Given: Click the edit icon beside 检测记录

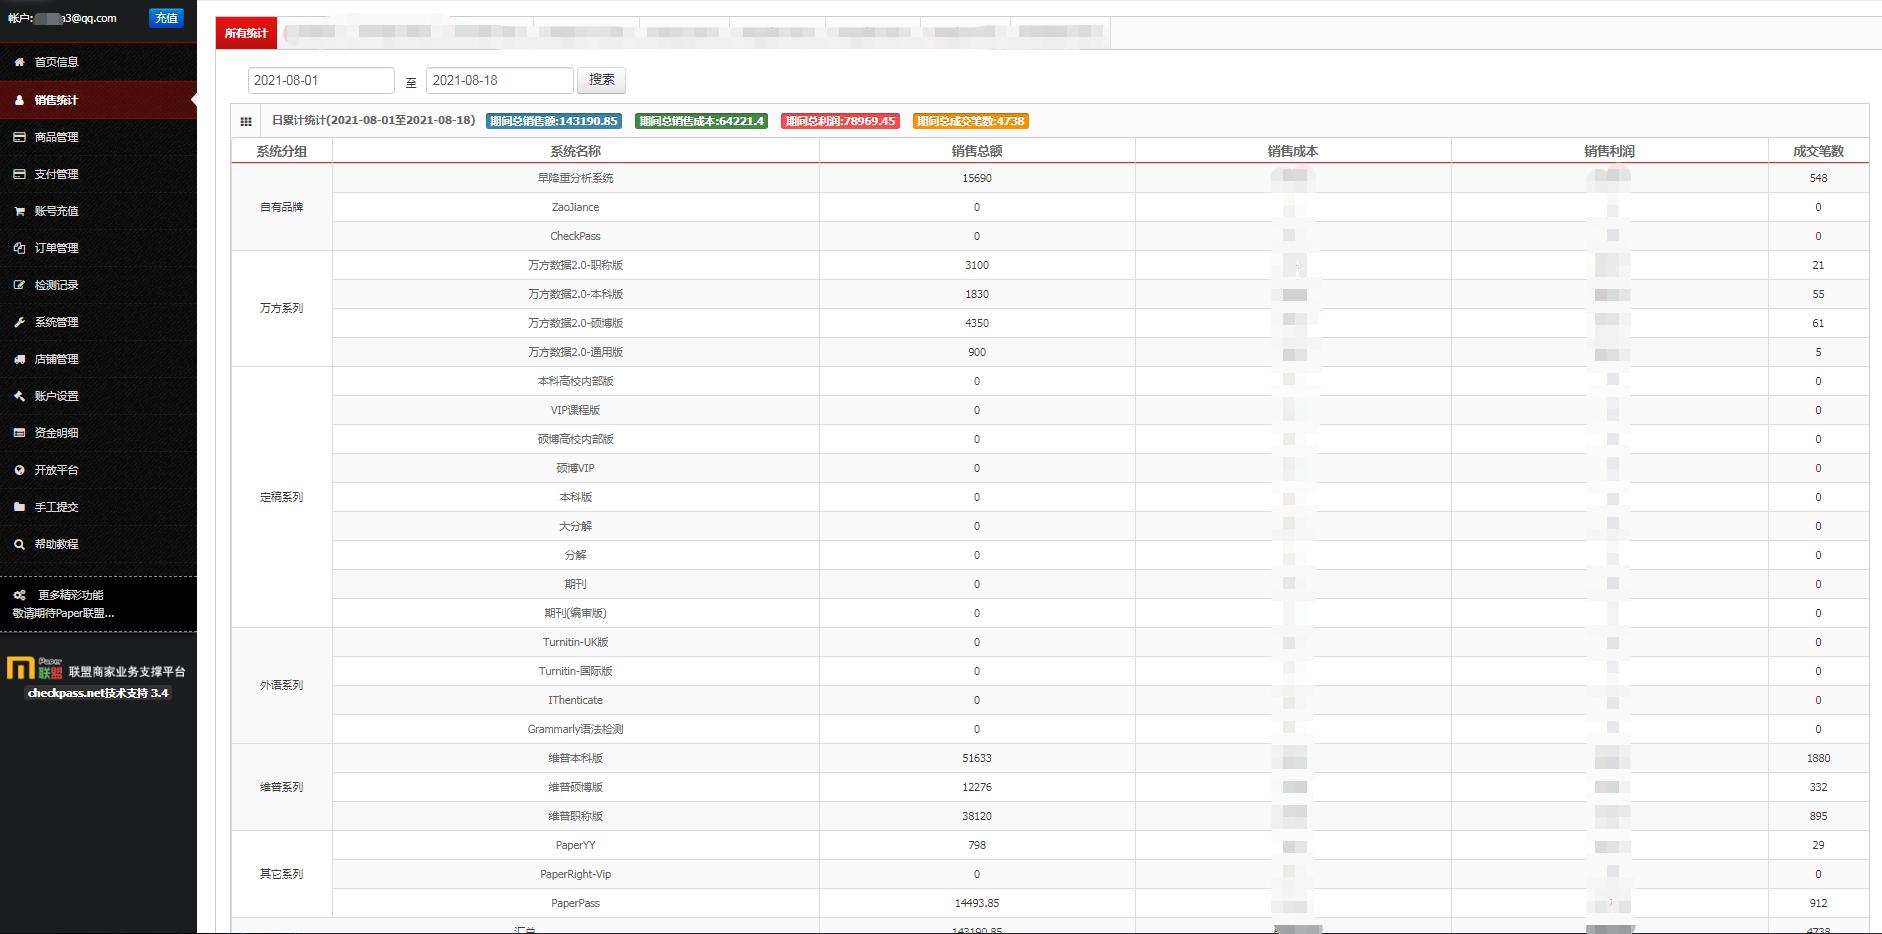Looking at the screenshot, I should tap(19, 285).
